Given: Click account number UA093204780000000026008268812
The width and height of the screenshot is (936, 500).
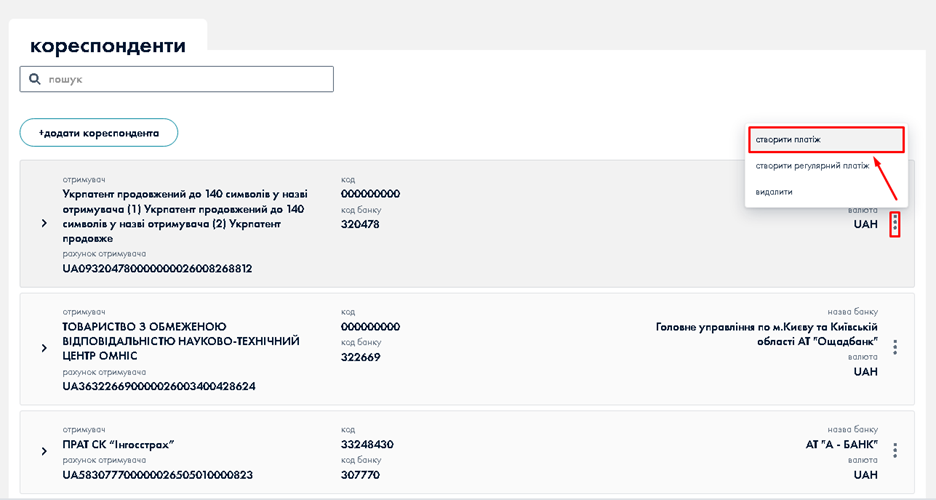Looking at the screenshot, I should point(157,269).
